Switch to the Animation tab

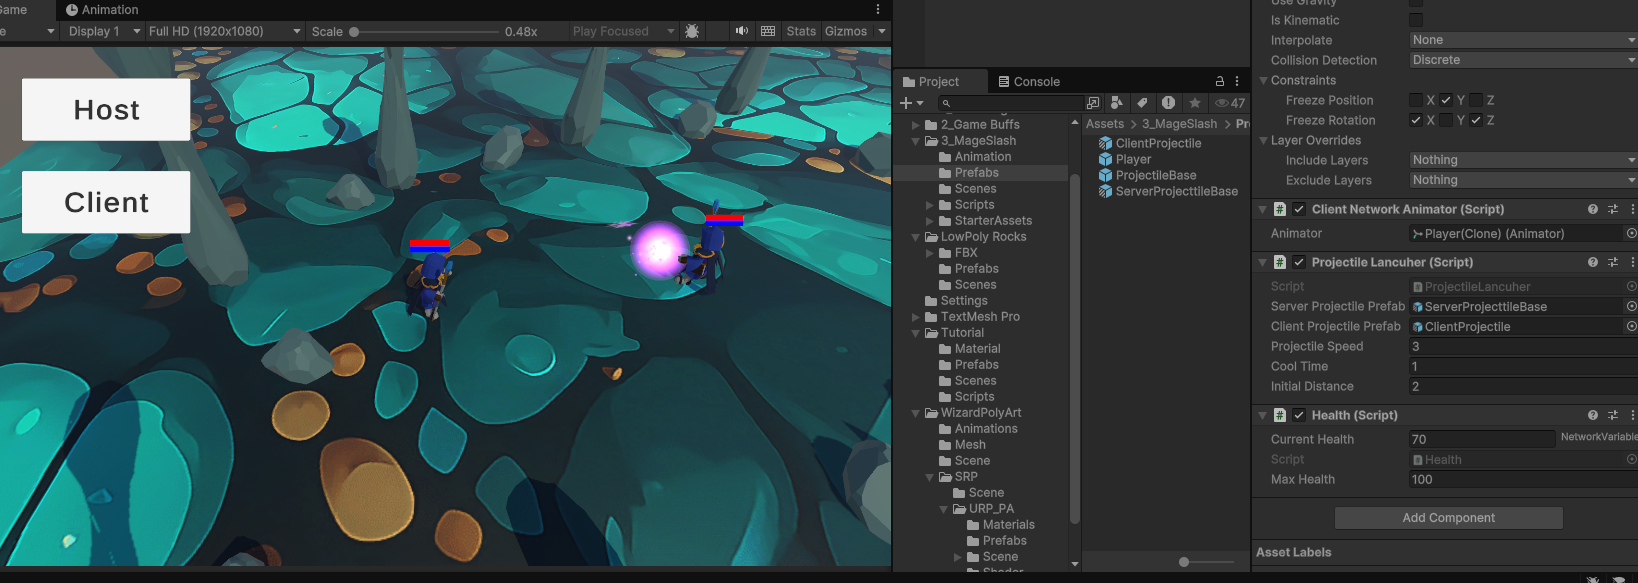click(102, 9)
